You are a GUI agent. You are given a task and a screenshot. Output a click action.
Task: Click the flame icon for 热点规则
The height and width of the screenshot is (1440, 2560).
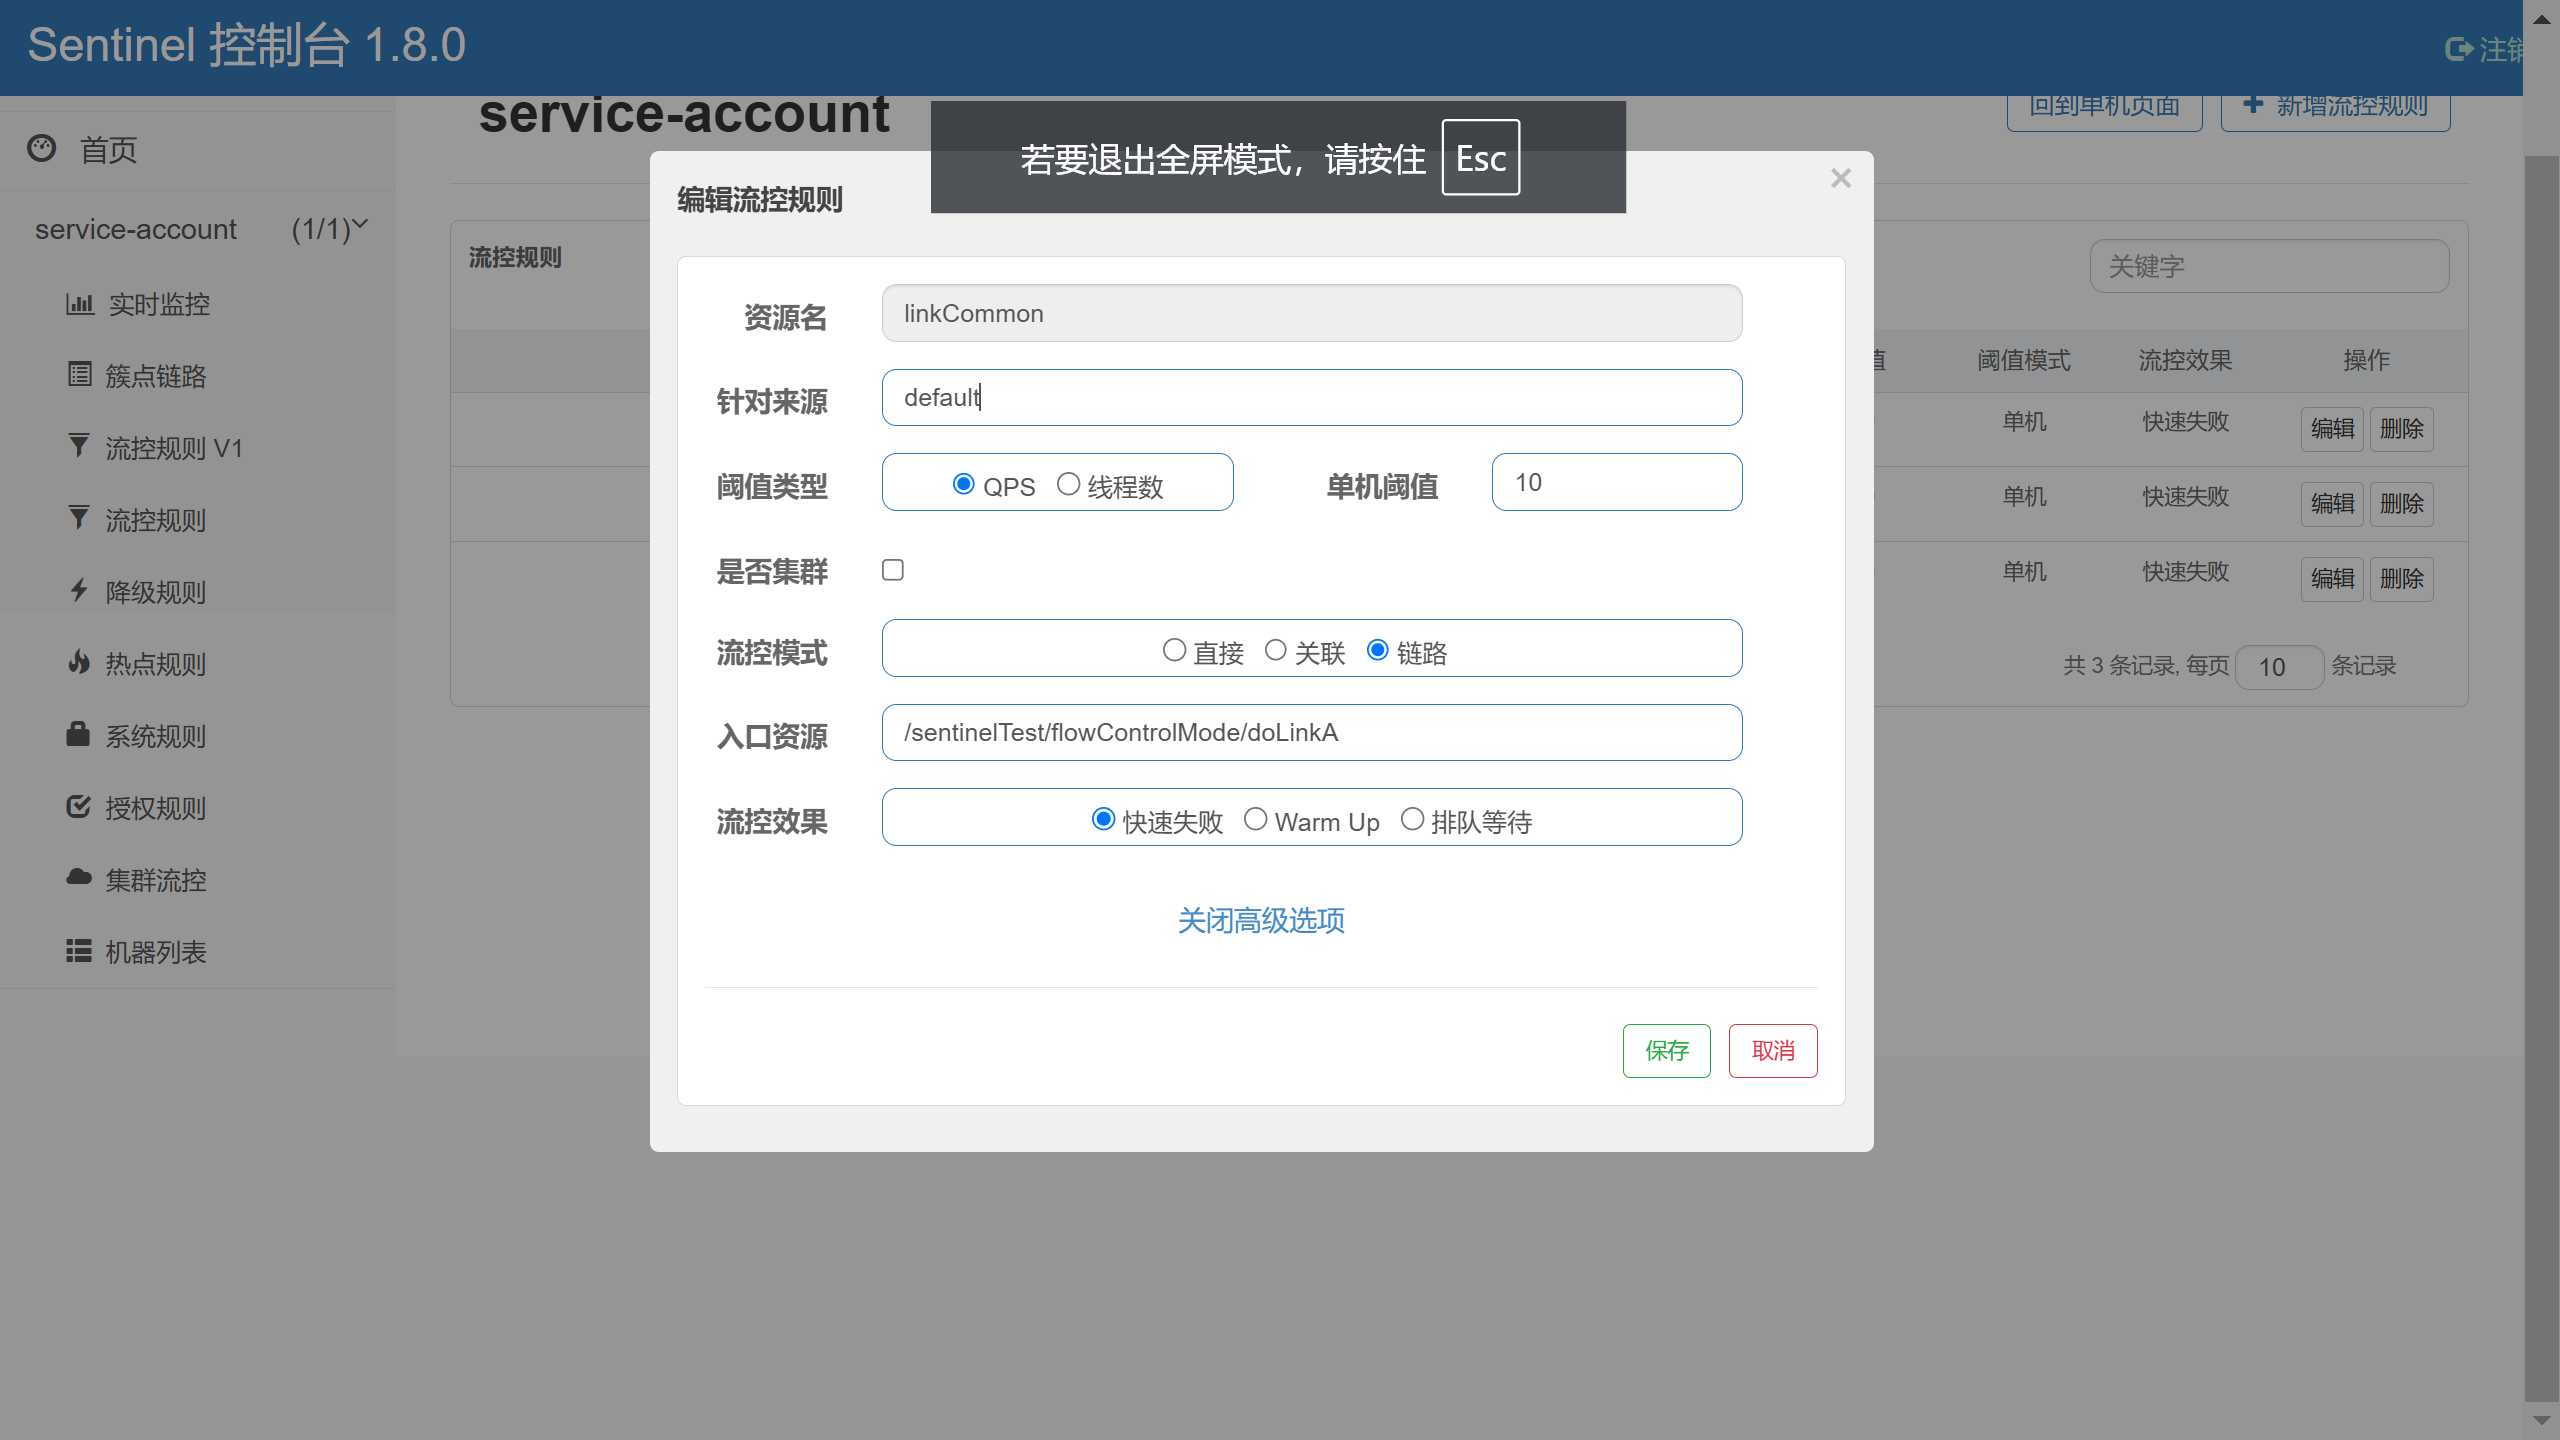[79, 662]
